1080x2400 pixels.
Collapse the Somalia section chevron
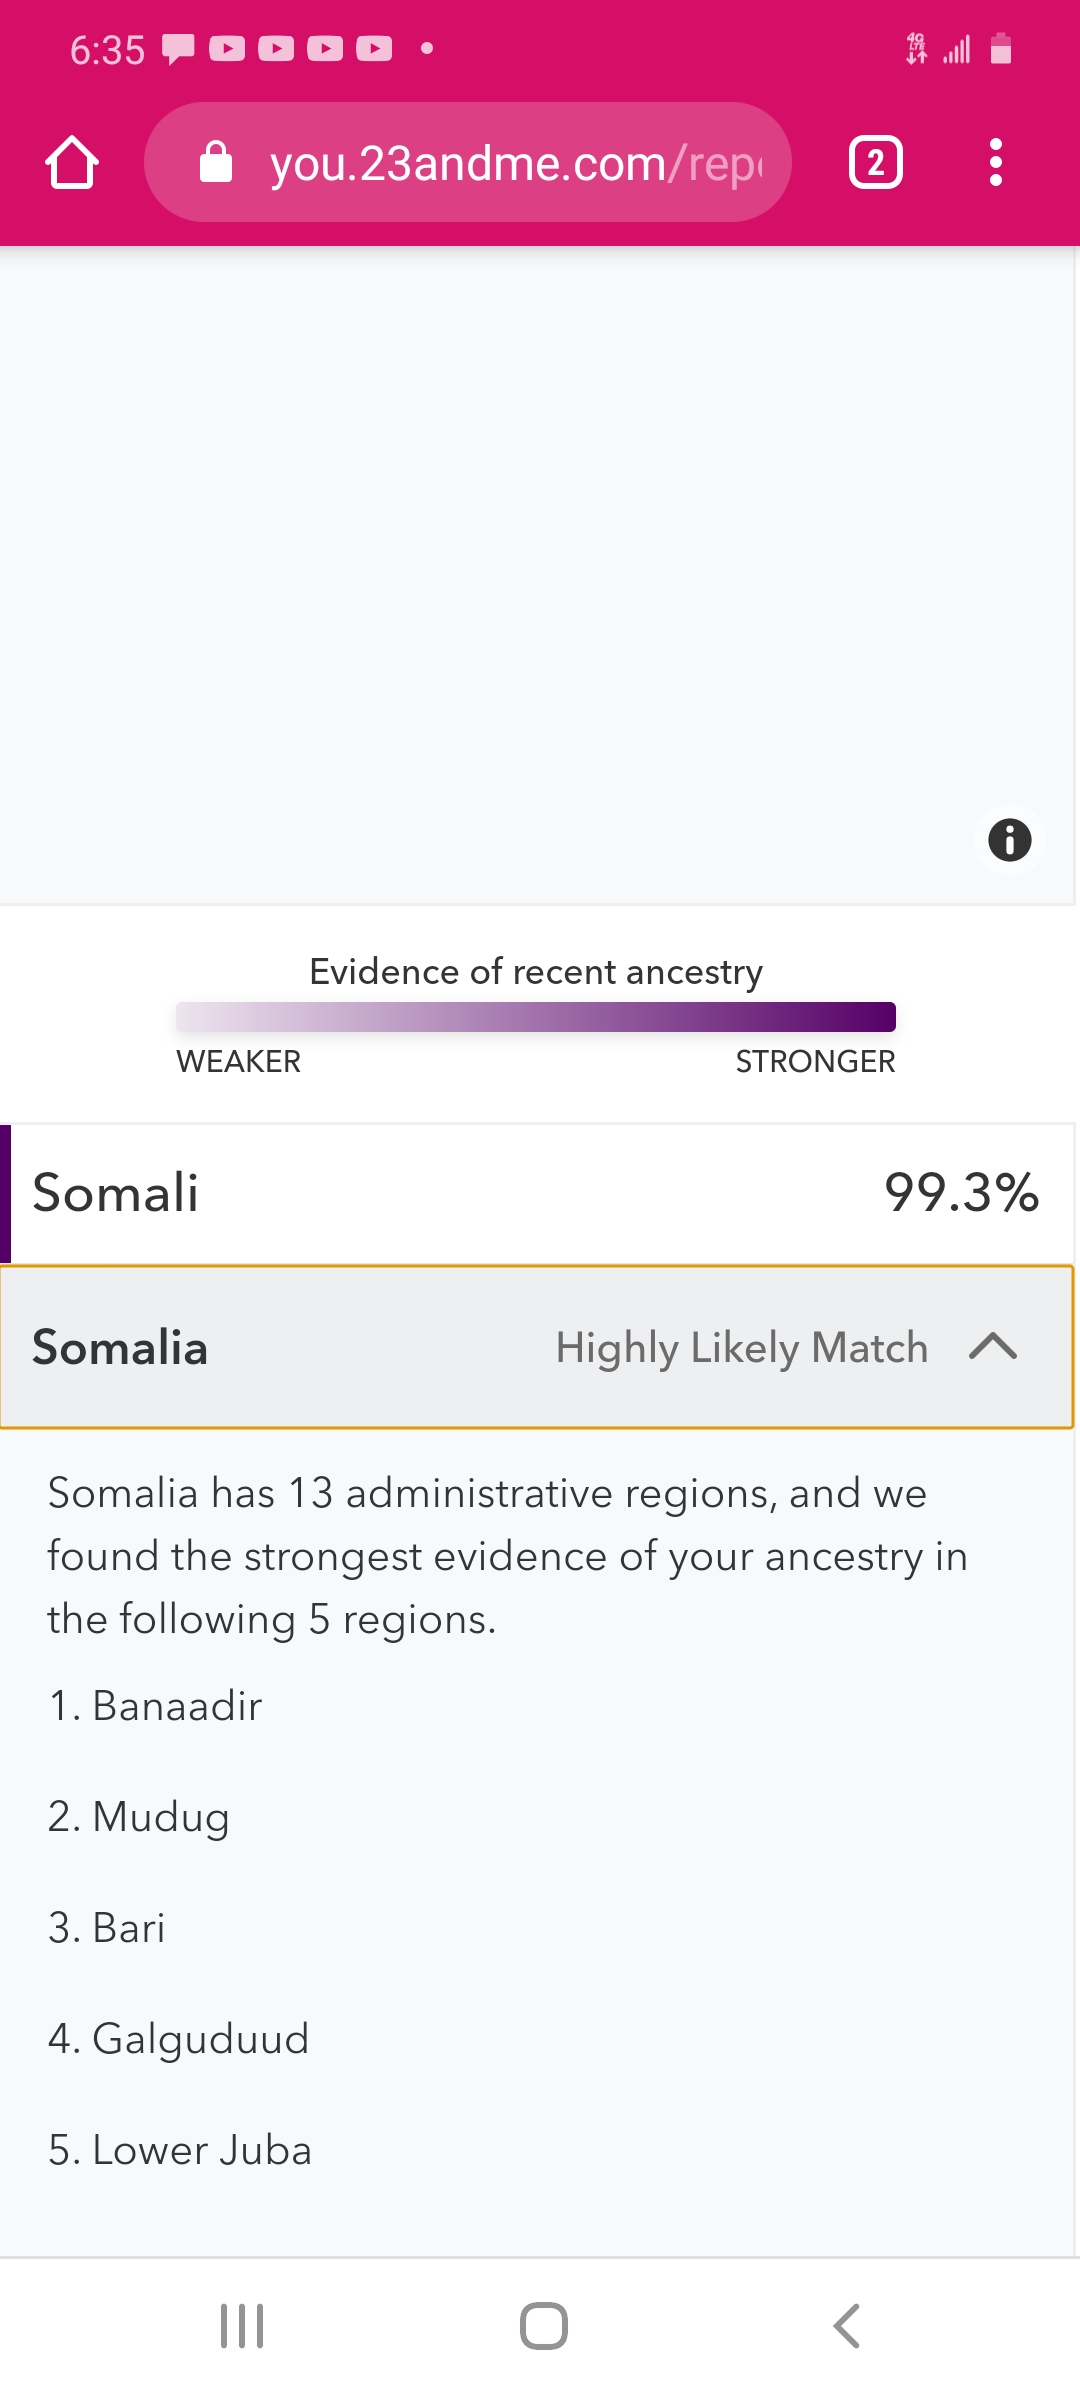click(x=993, y=1347)
